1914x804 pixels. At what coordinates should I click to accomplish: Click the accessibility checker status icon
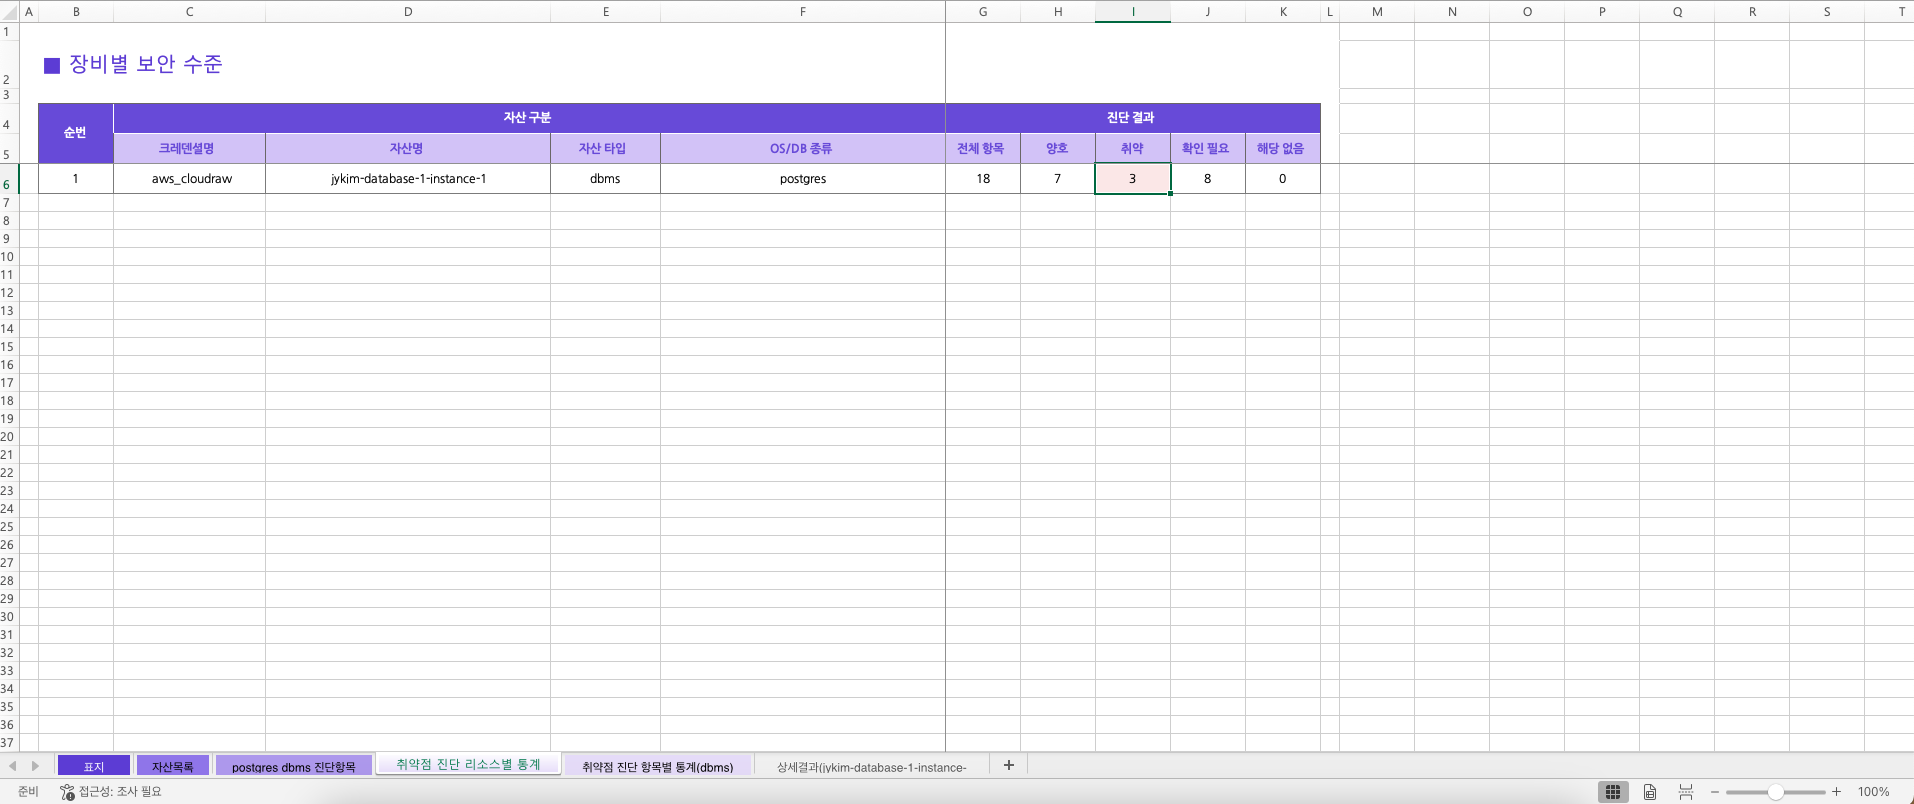(x=67, y=792)
